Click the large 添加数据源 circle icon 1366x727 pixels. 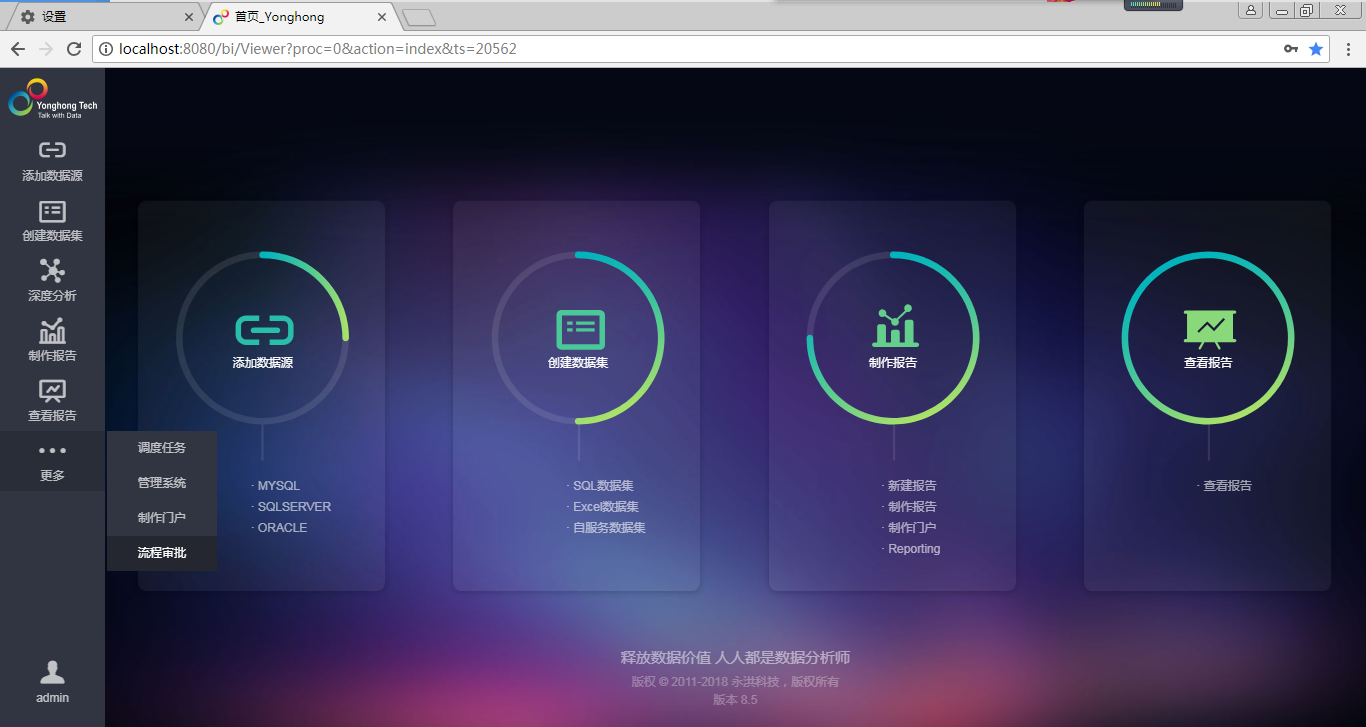pos(263,331)
